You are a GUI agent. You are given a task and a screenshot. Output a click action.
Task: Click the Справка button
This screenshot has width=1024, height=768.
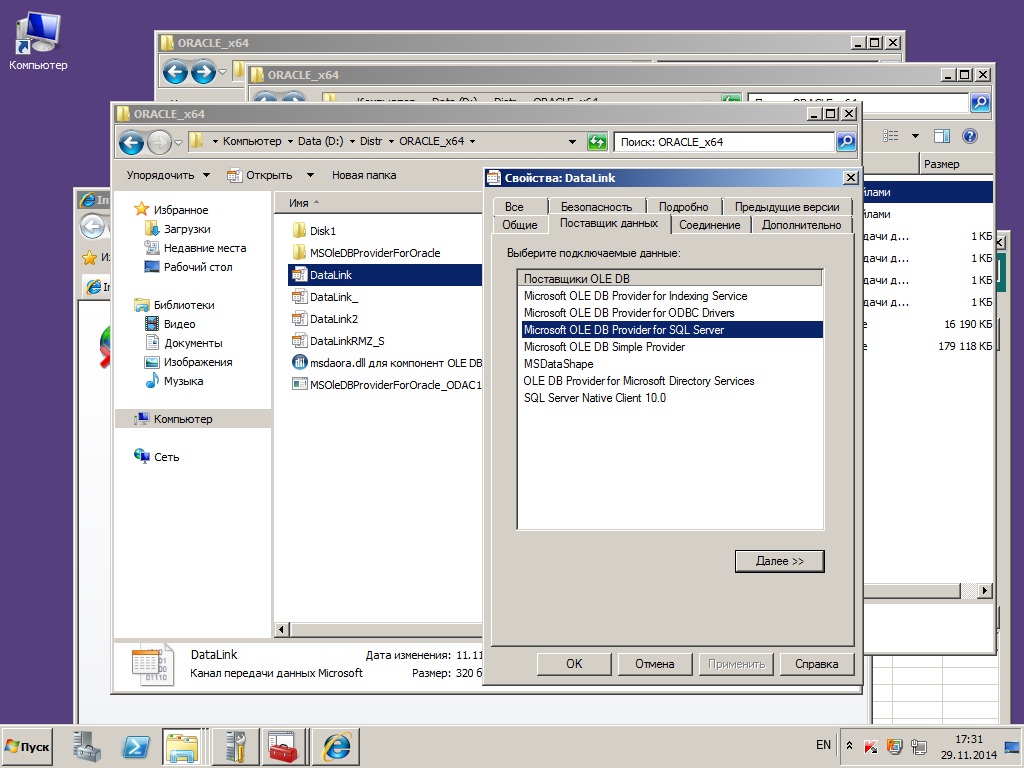(816, 664)
